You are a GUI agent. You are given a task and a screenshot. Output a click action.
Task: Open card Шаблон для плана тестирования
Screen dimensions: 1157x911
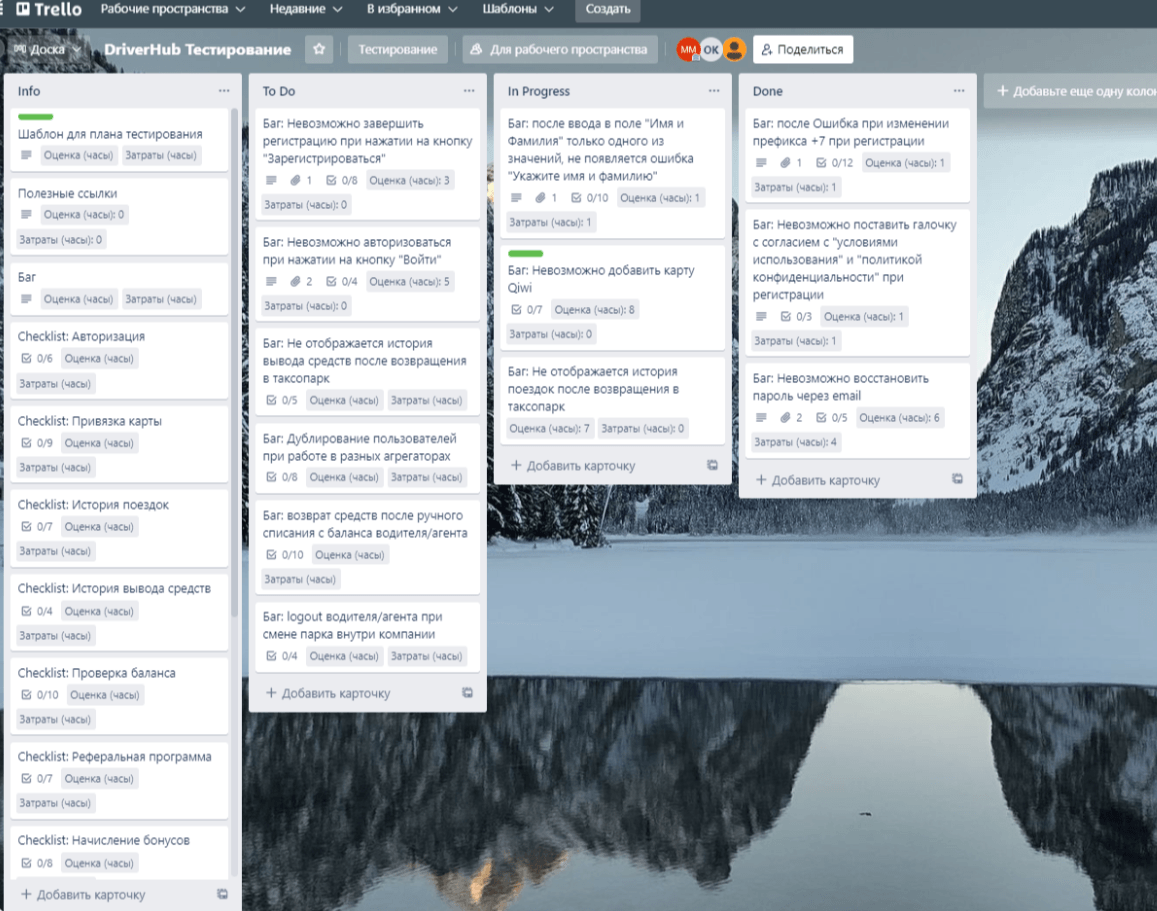[120, 140]
